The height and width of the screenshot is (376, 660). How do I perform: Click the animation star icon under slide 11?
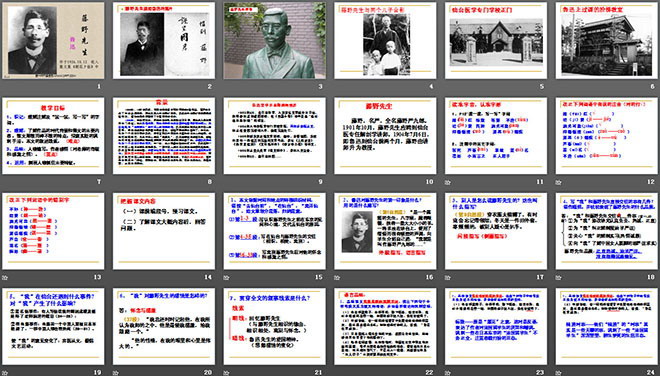447,182
